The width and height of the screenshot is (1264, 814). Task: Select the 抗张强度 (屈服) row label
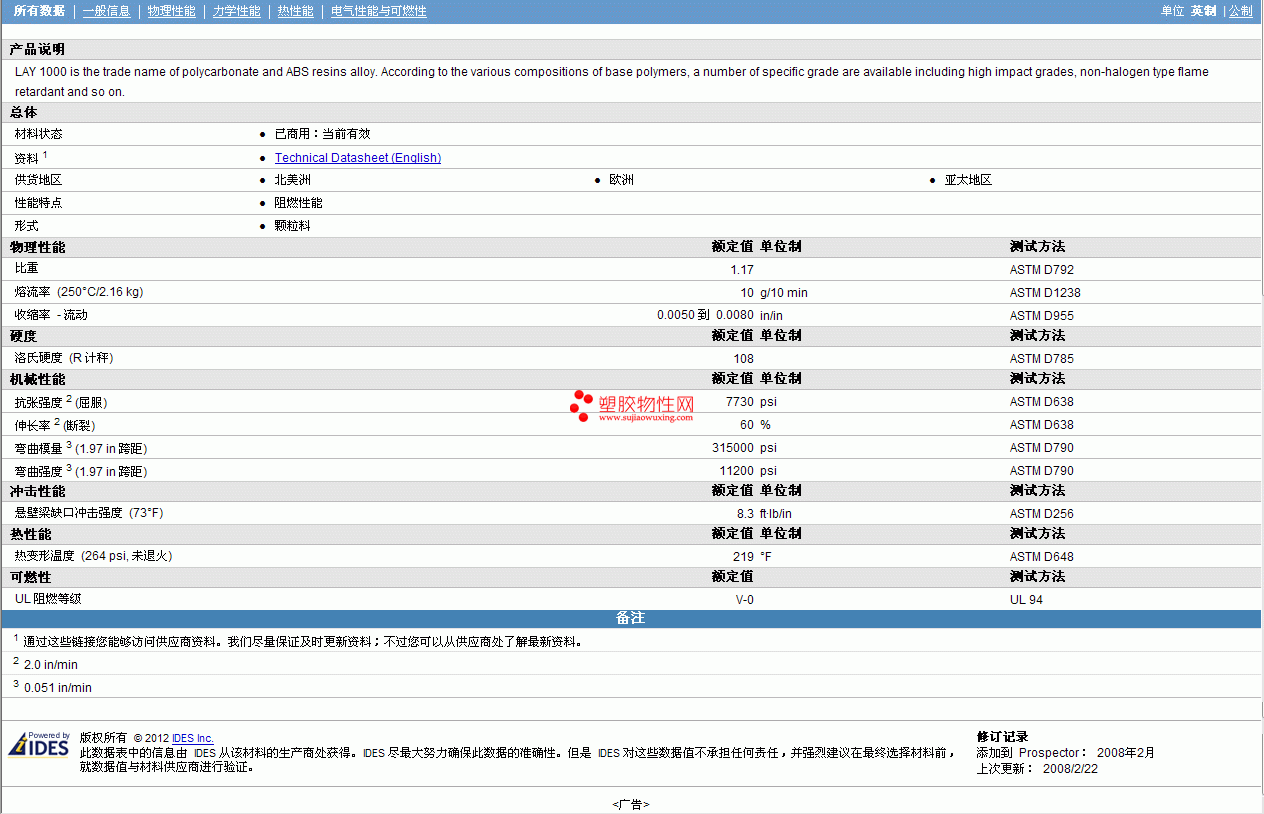tap(61, 401)
